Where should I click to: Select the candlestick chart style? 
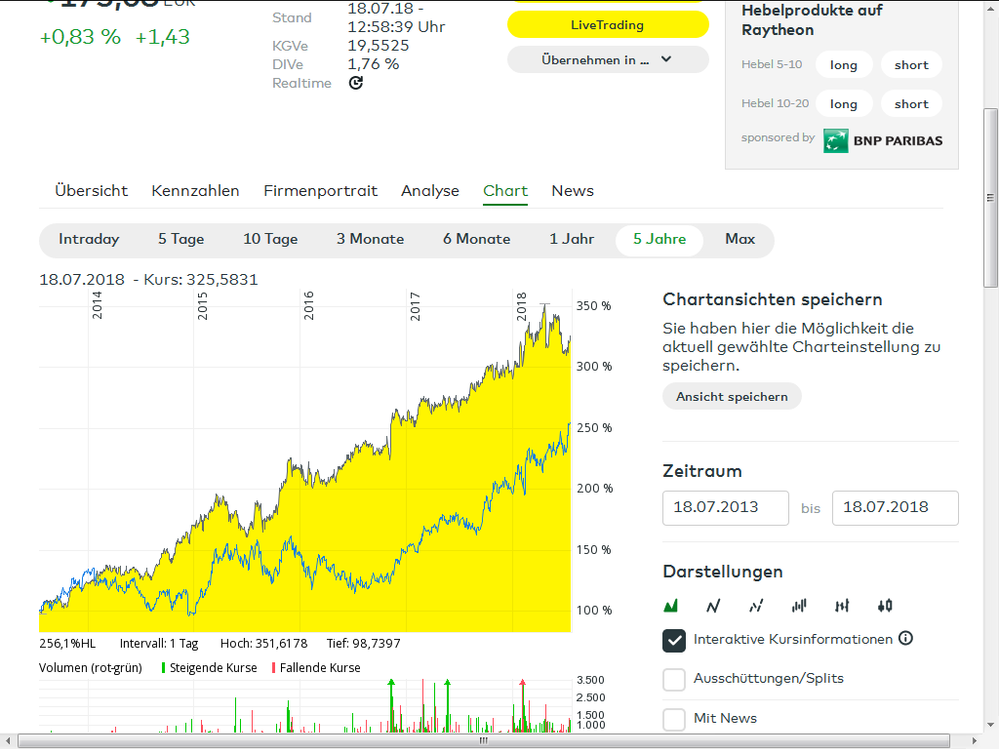[883, 605]
